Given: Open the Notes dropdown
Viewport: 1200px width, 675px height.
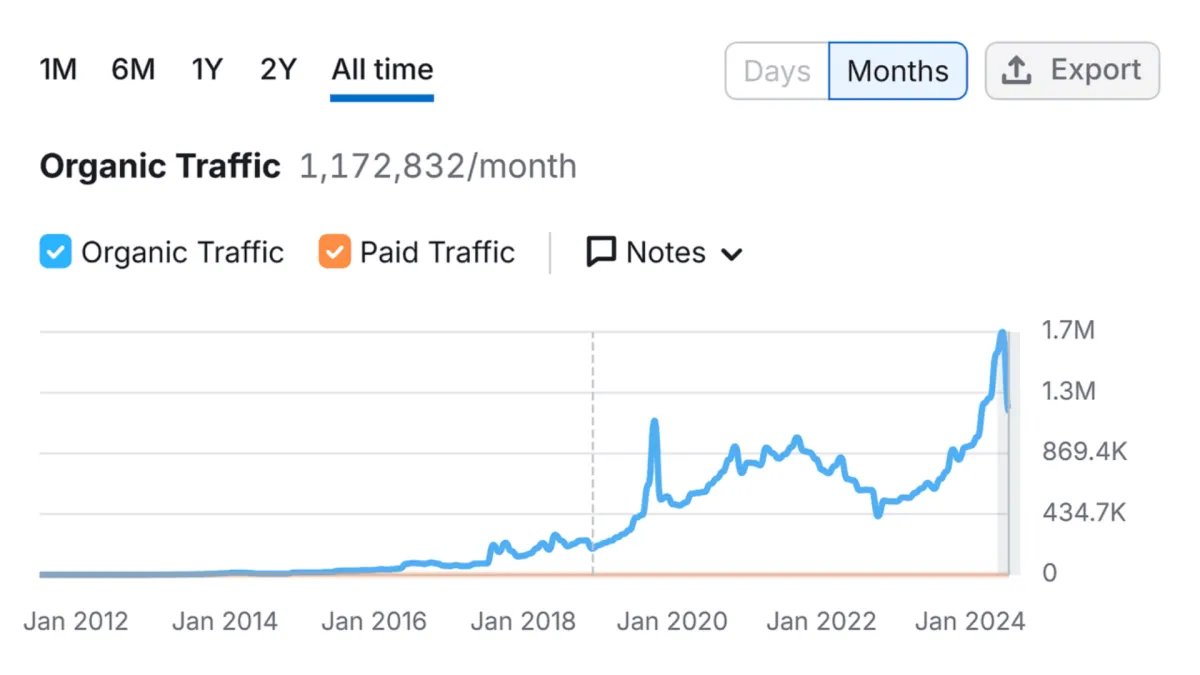Looking at the screenshot, I should point(664,252).
